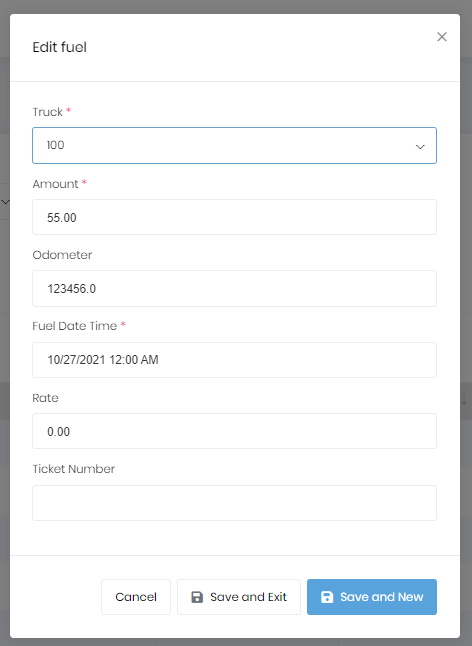Viewport: 472px width, 646px height.
Task: Close the Edit fuel dialog with the X
Action: point(442,37)
